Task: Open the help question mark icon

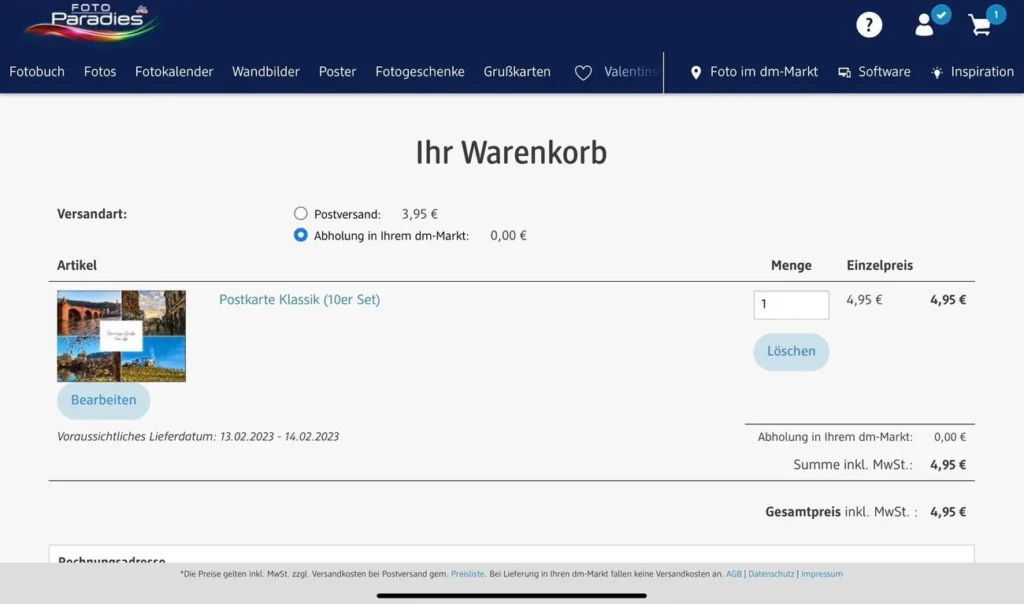Action: 869,25
